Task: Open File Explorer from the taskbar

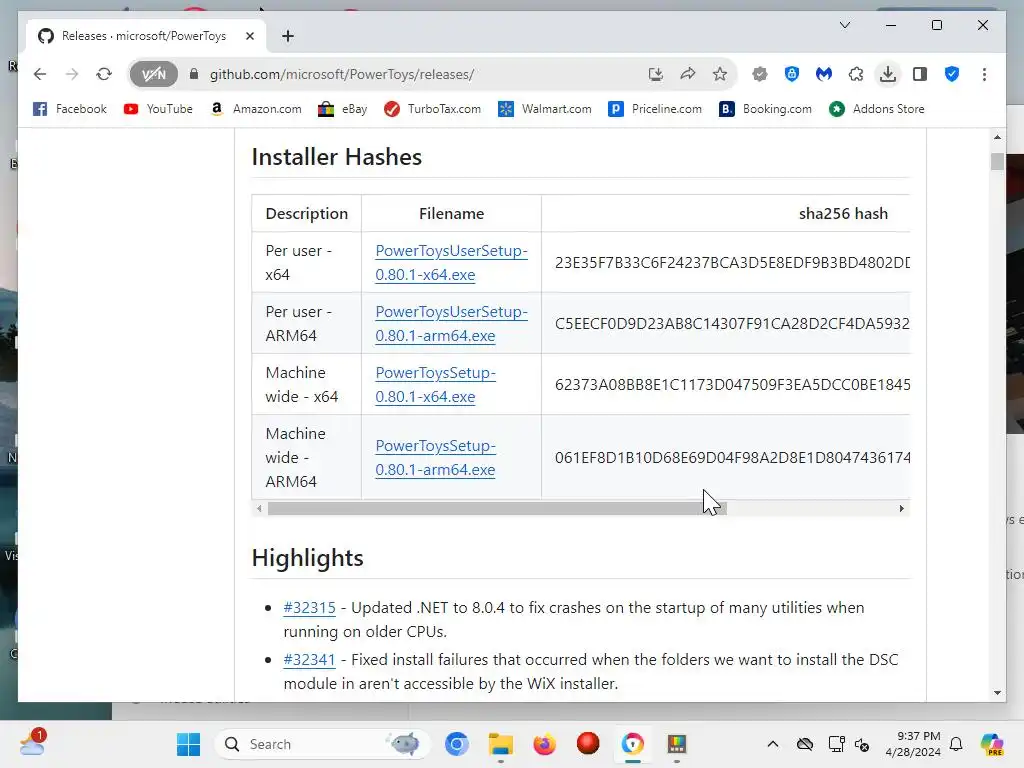Action: click(x=501, y=744)
